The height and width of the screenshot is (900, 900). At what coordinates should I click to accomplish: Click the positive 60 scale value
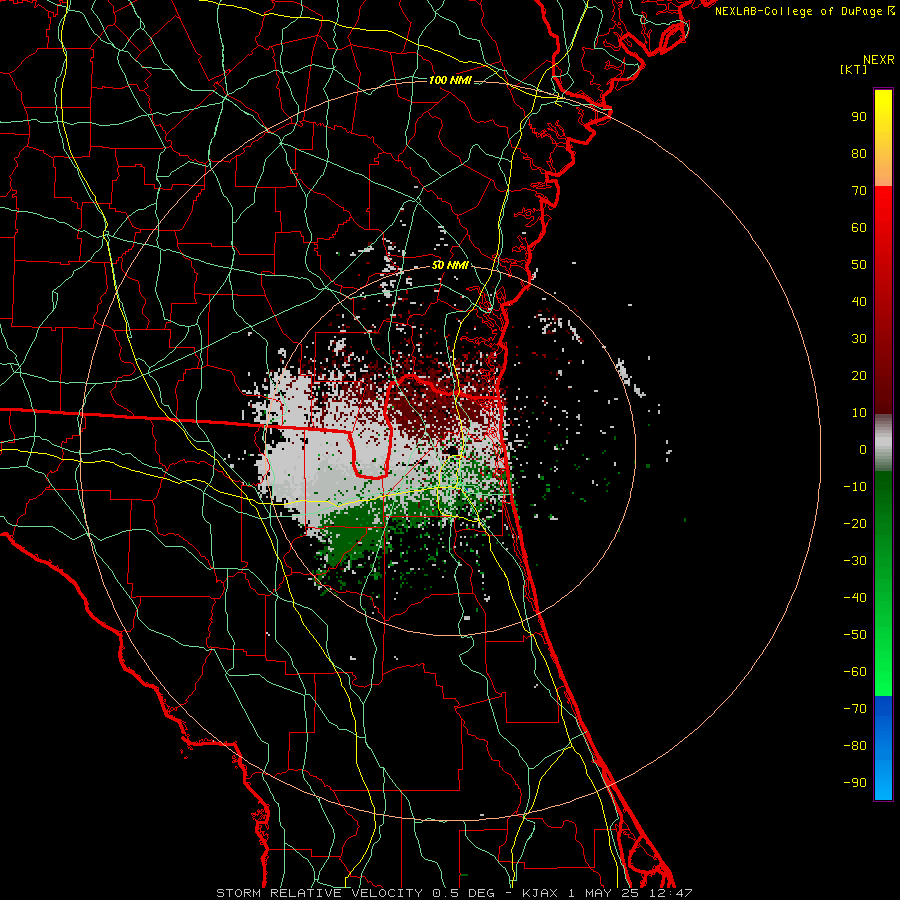[859, 227]
